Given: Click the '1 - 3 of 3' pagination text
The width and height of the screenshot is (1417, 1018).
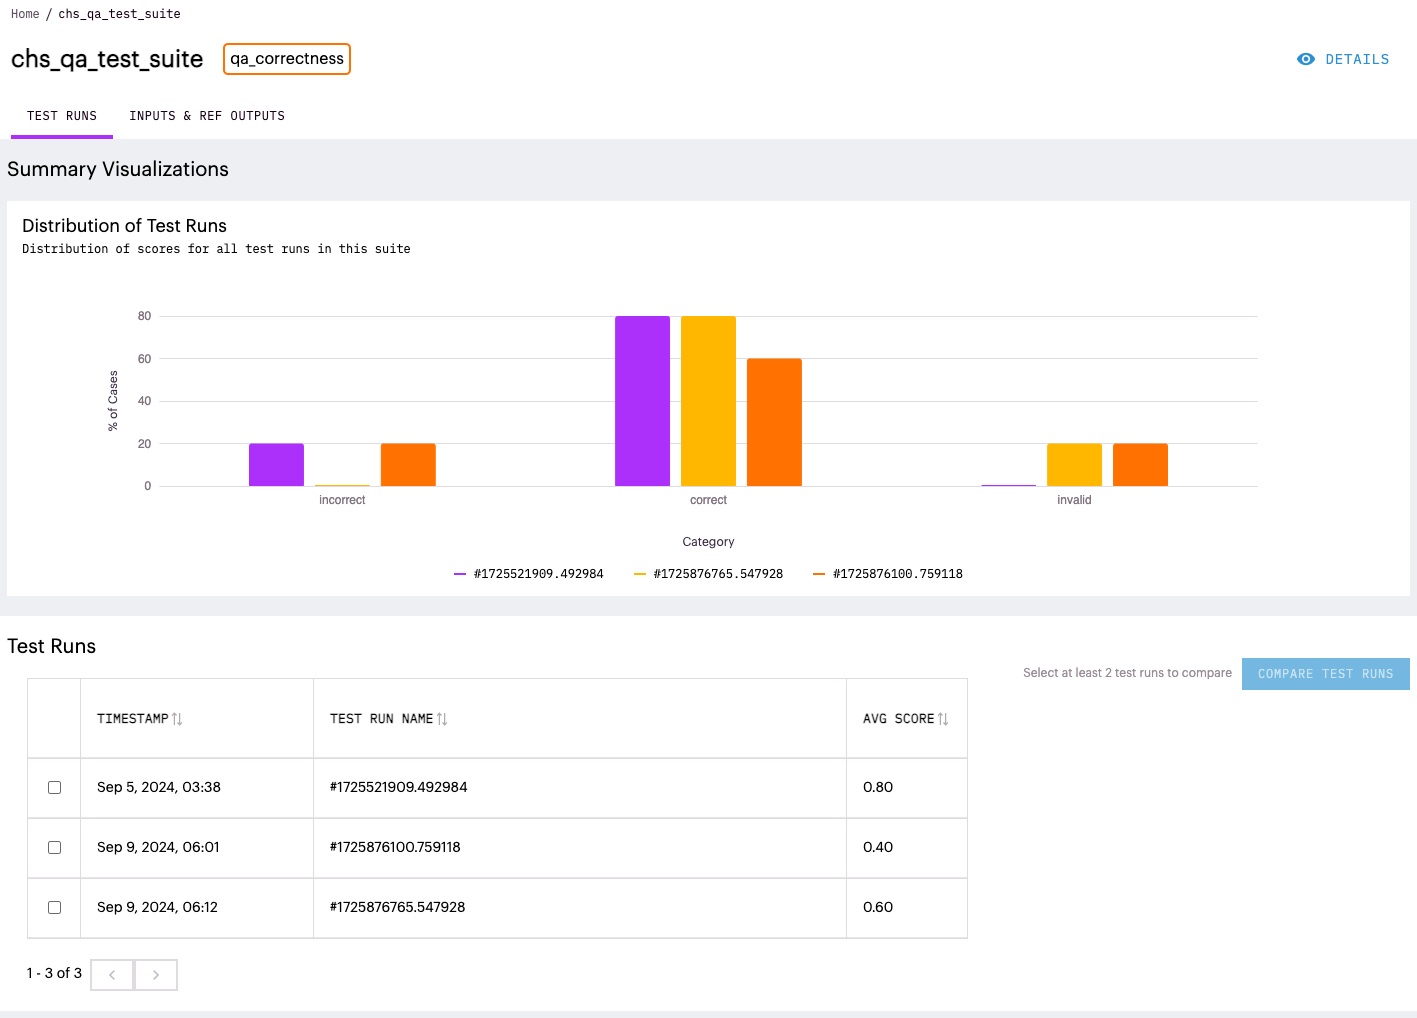Looking at the screenshot, I should click(x=54, y=973).
